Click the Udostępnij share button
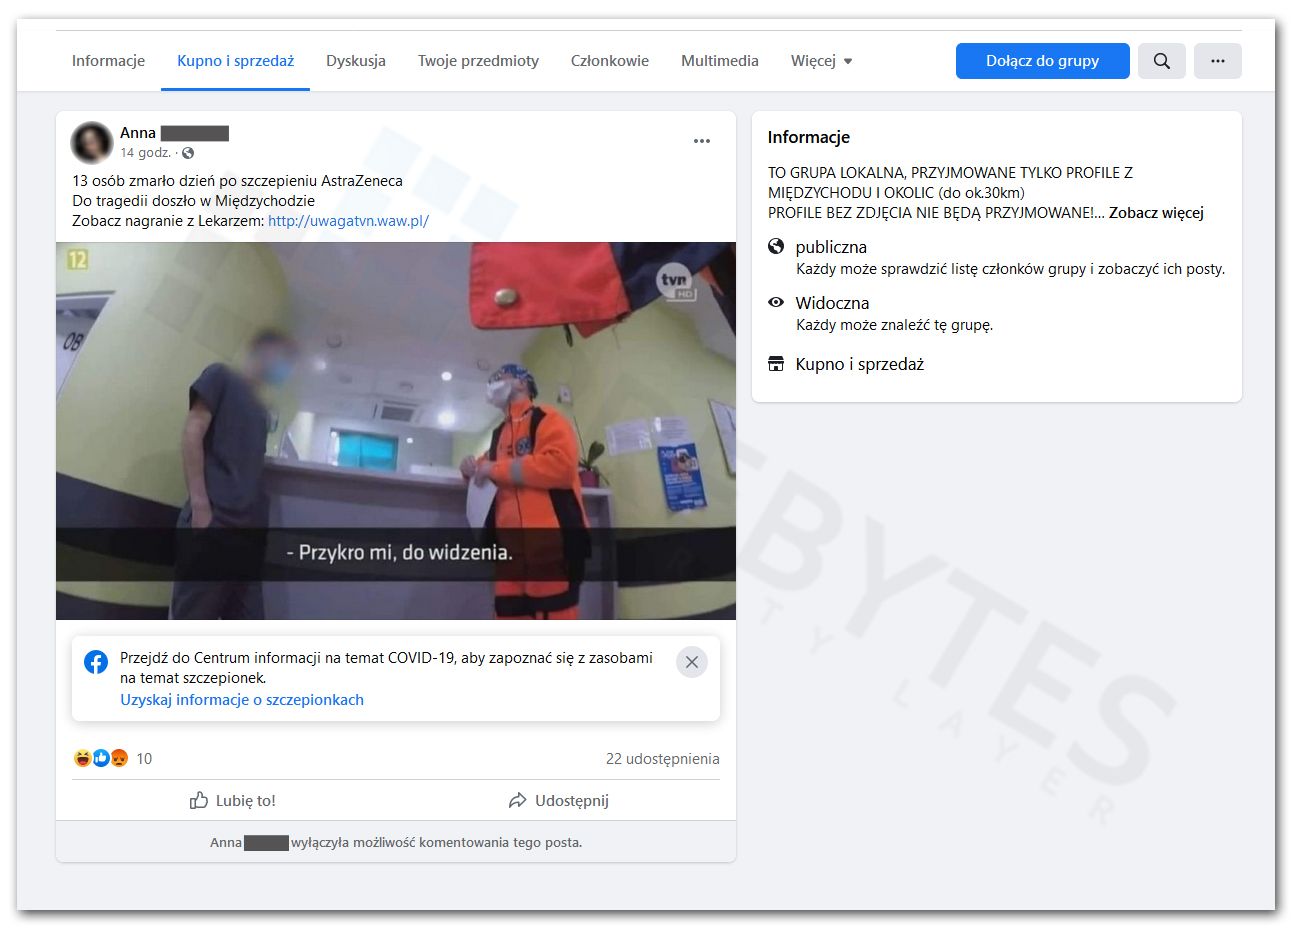This screenshot has height=929, width=1291. click(x=558, y=800)
